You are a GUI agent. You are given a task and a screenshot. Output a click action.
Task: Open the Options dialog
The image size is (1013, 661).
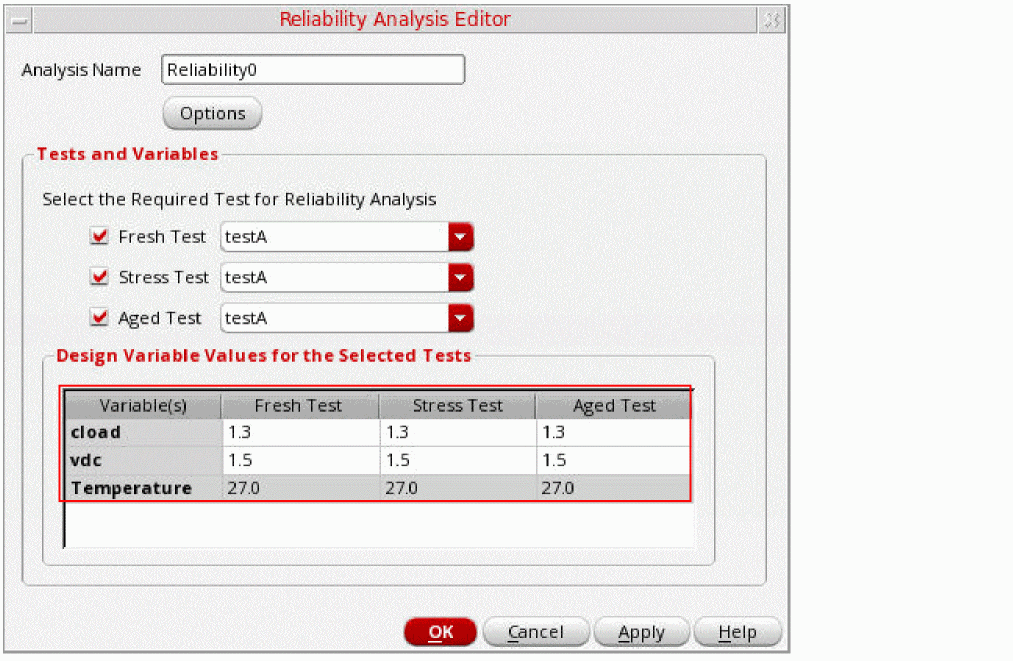[213, 114]
